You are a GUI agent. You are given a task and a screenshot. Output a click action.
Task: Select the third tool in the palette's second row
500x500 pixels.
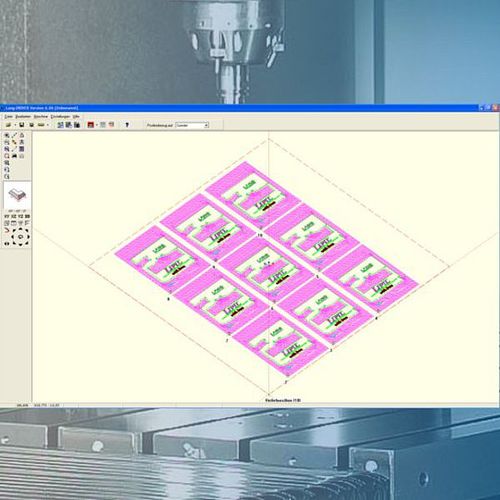[x=22, y=142]
